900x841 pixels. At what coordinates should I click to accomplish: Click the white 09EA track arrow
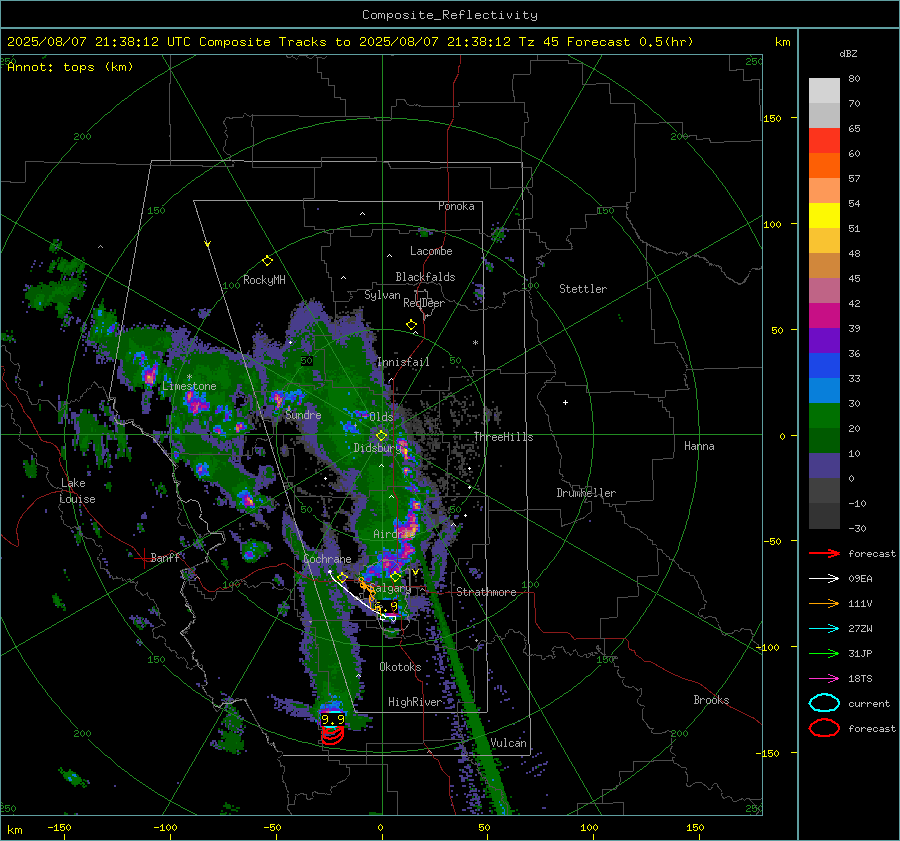point(824,579)
